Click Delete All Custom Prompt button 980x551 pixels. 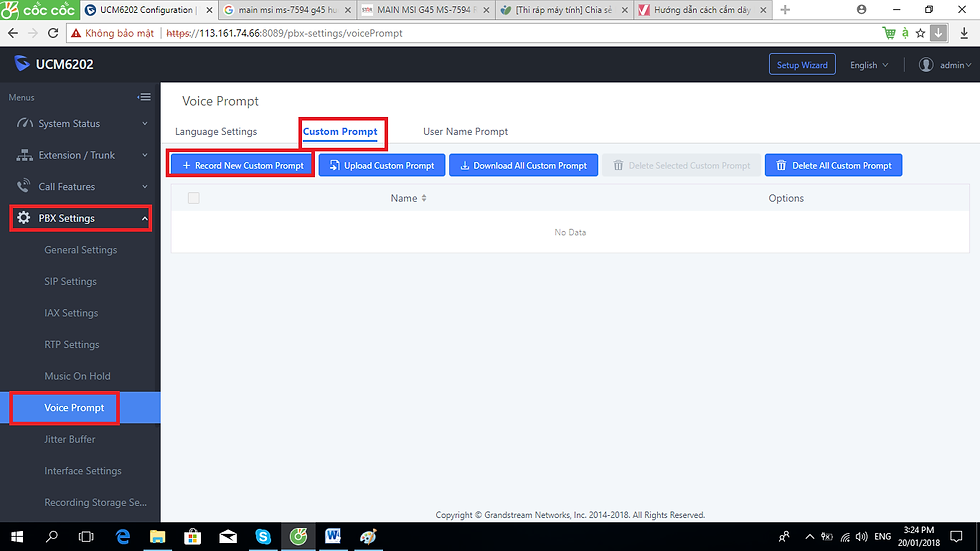coord(833,166)
